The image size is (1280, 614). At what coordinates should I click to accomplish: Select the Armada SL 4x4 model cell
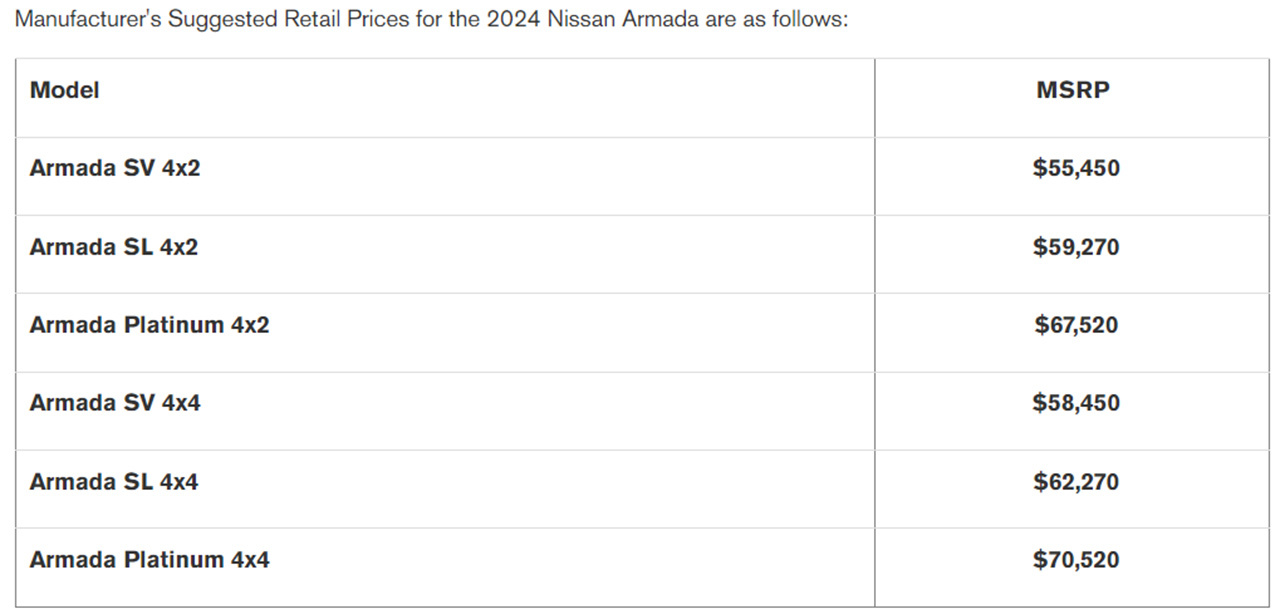coord(114,482)
